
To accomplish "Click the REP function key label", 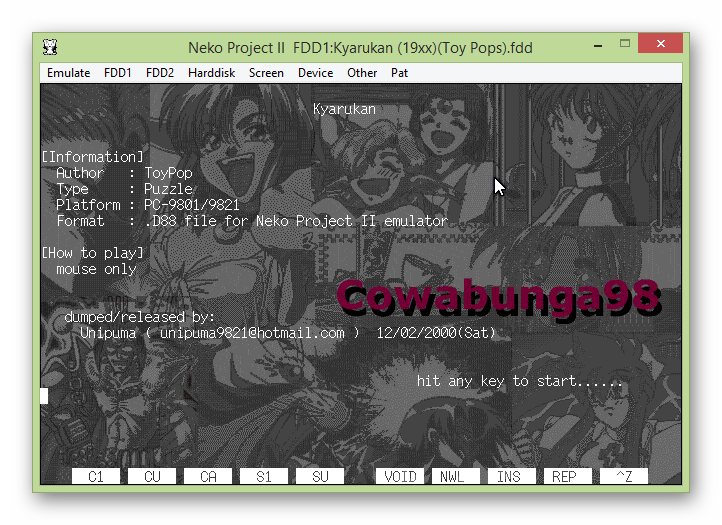I will pos(568,476).
